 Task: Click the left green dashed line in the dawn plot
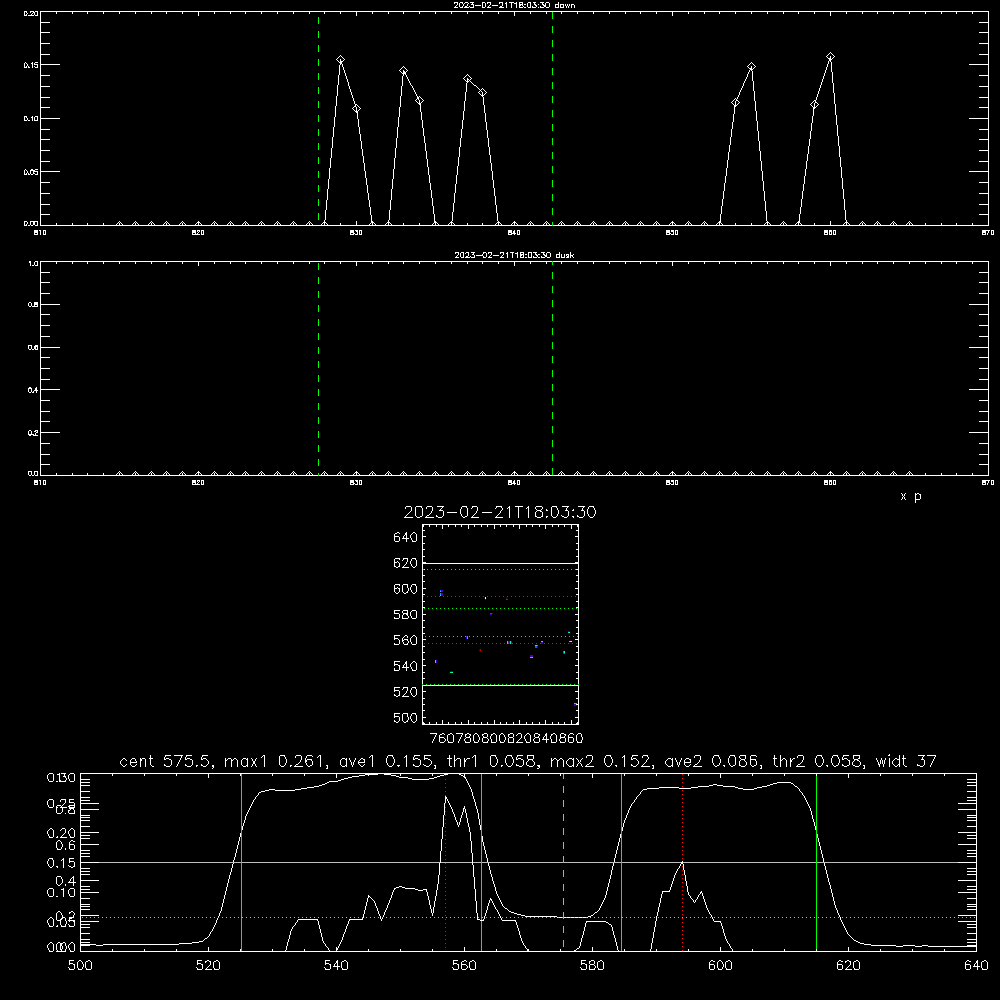point(318,118)
